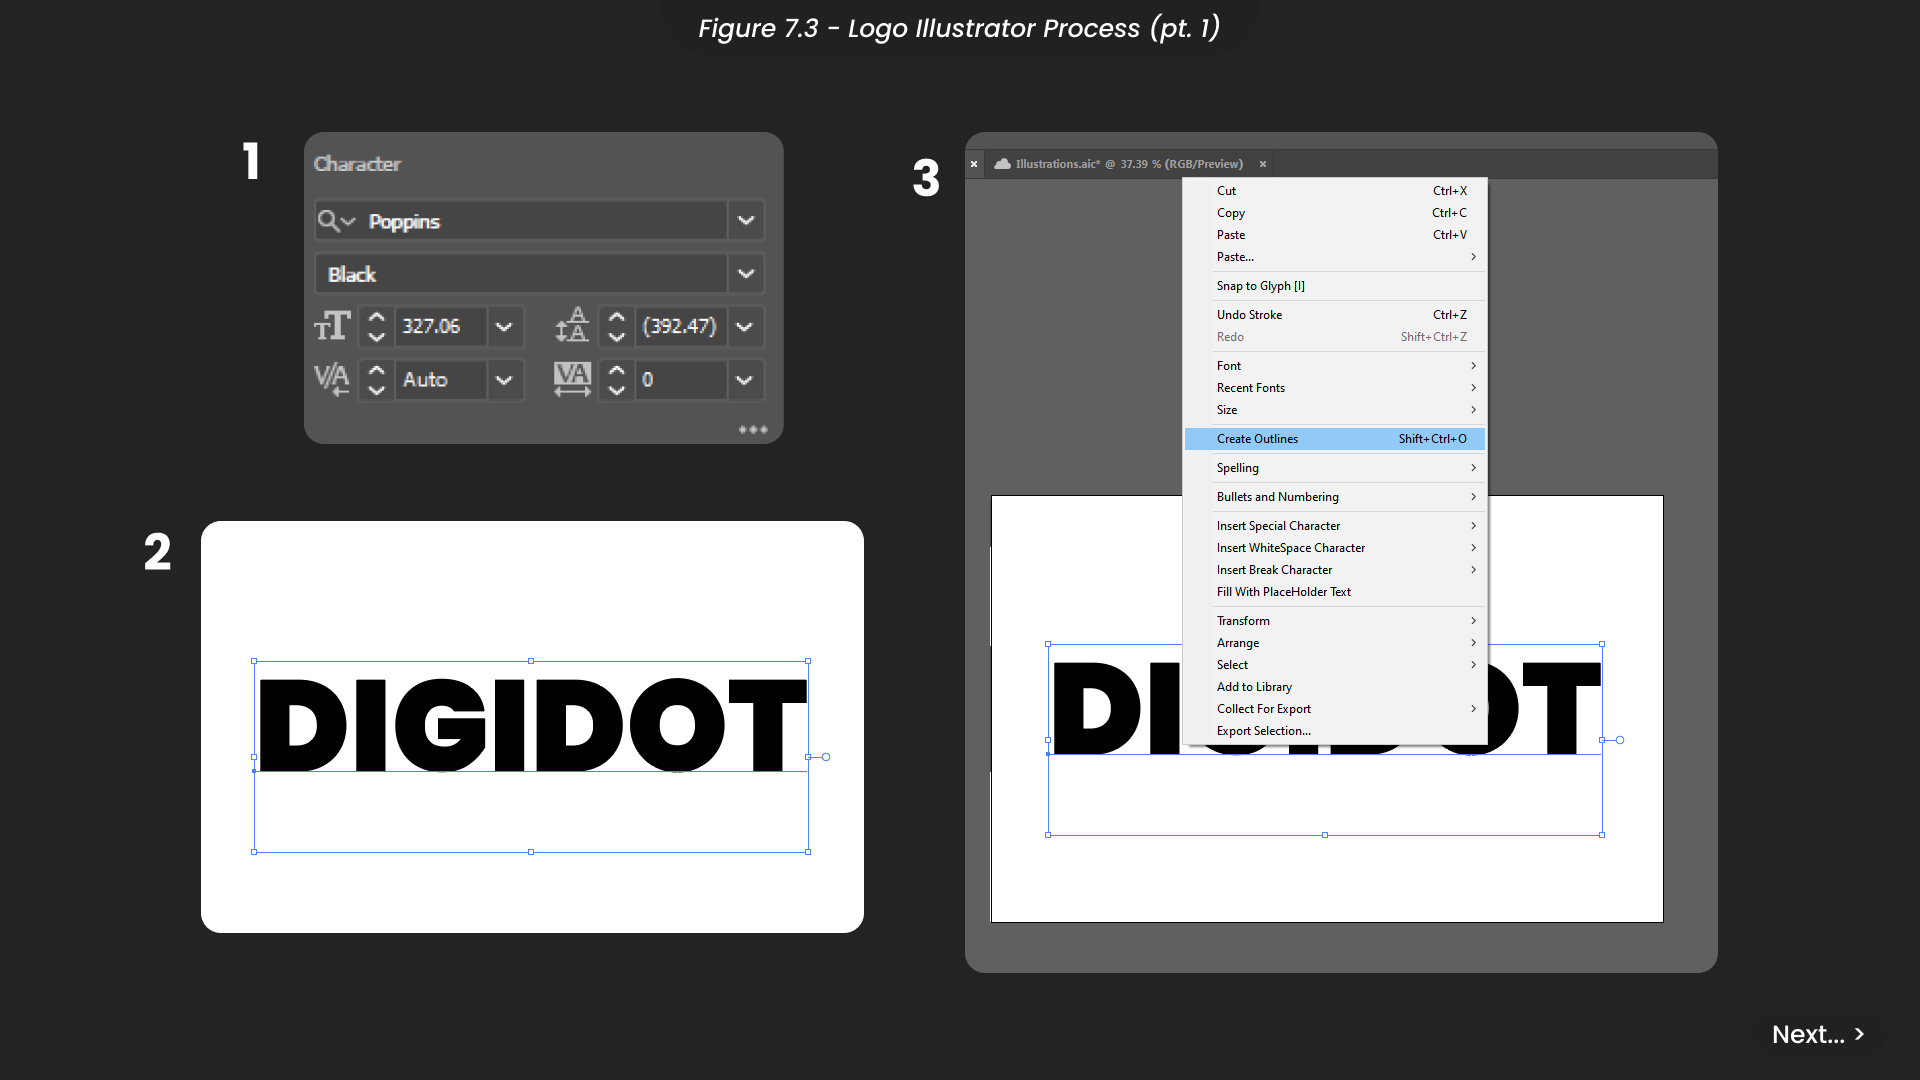Click the tracking value 0 field
This screenshot has height=1080, width=1920.
681,379
